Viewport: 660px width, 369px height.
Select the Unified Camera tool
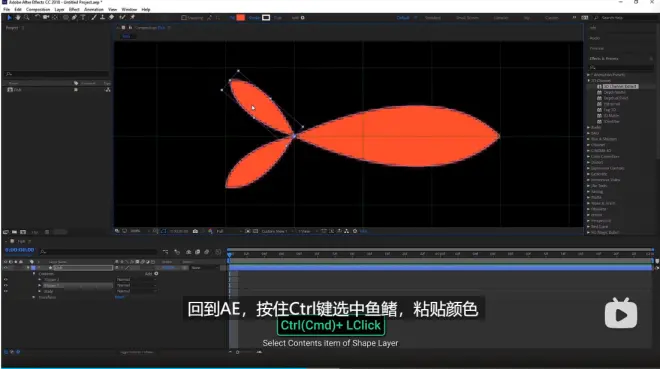(x=46, y=17)
